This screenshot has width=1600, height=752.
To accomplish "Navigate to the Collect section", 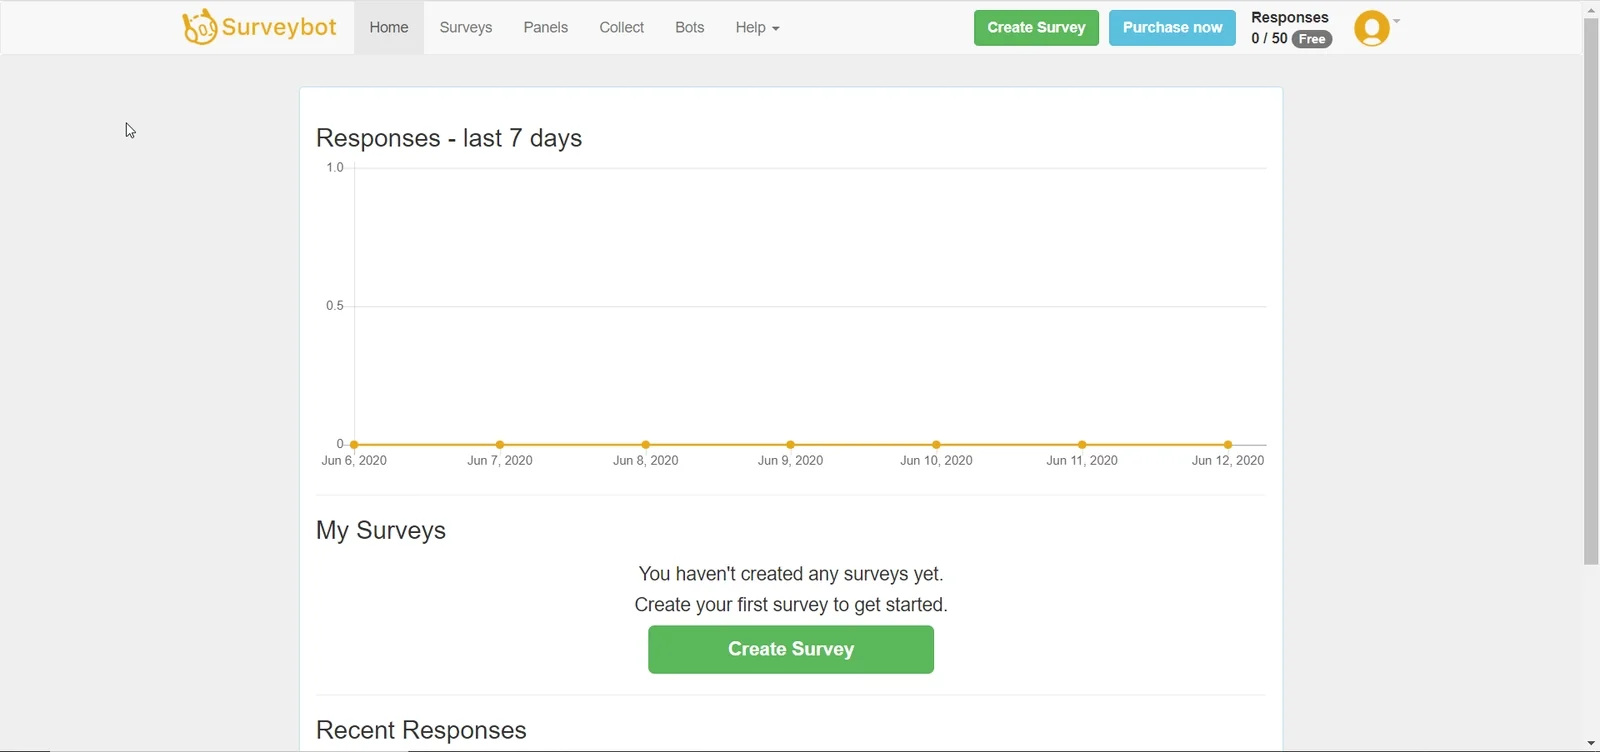I will [622, 28].
